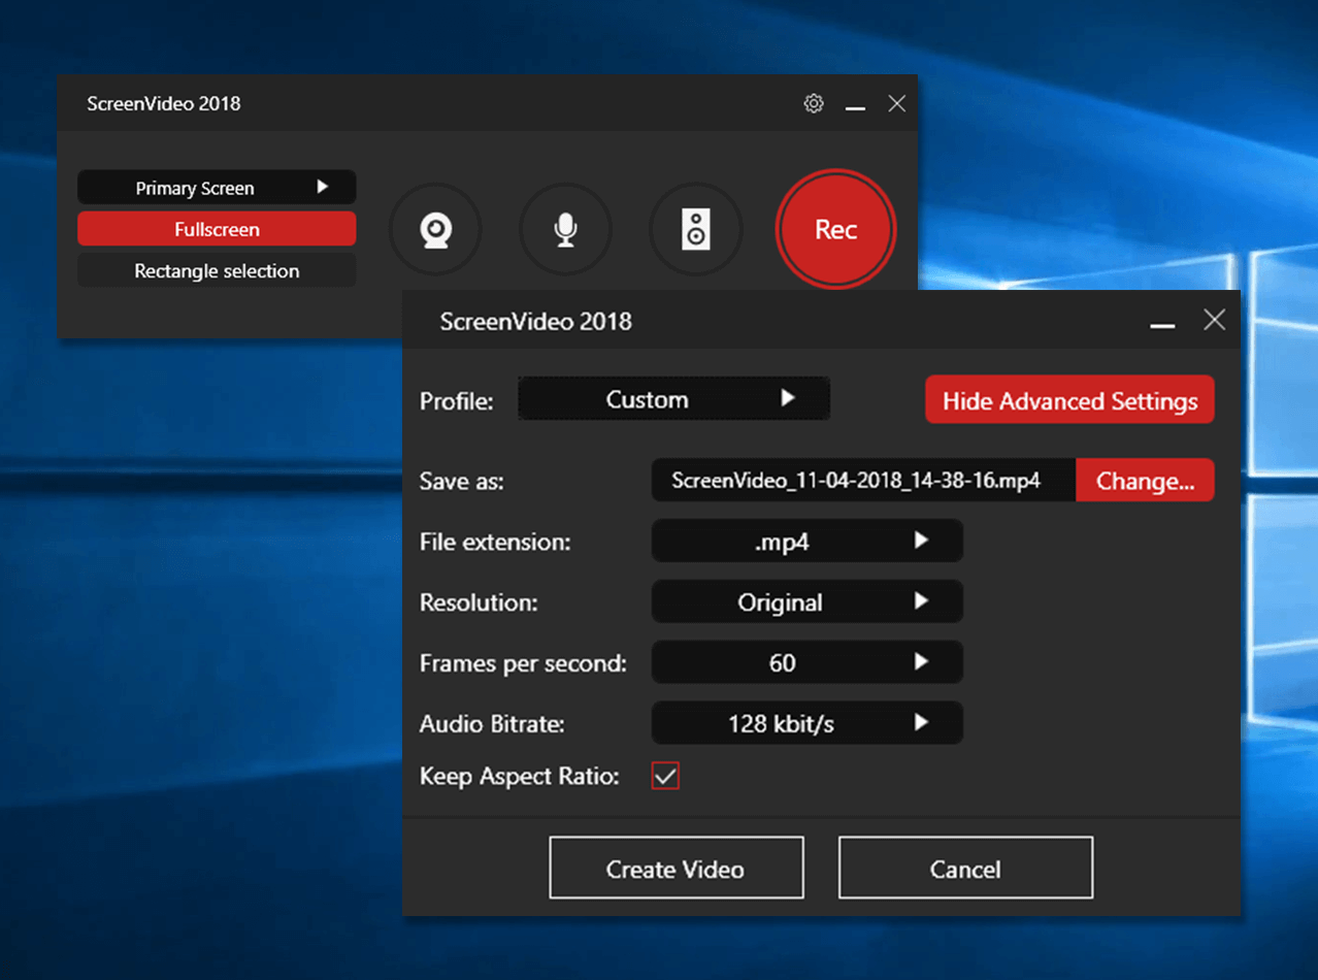
Task: Open the Profile dropdown arrow
Action: 790,398
